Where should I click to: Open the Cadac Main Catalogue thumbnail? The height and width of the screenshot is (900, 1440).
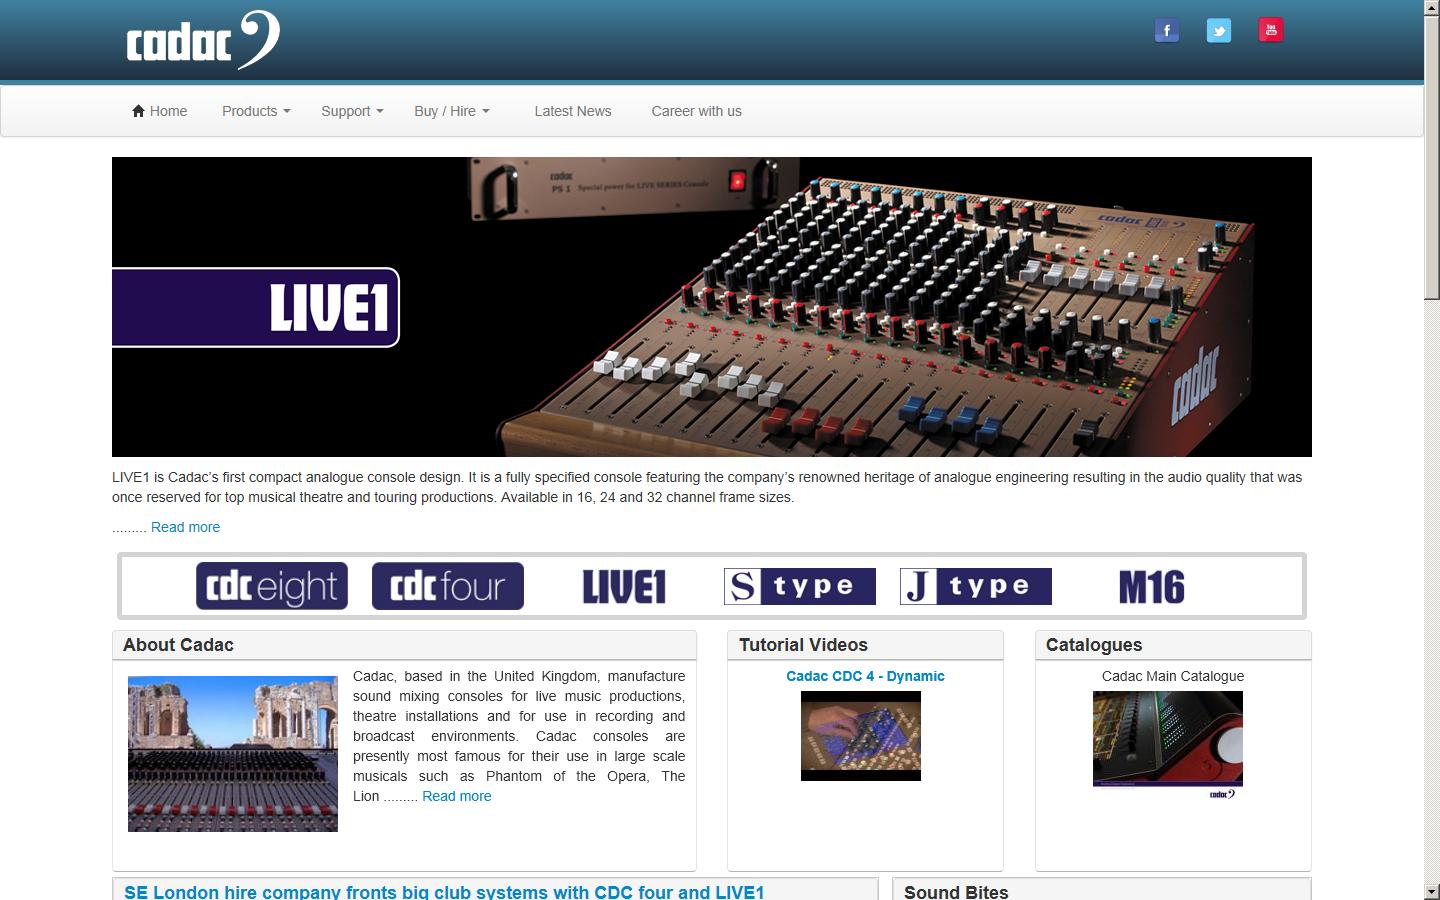pyautogui.click(x=1166, y=738)
